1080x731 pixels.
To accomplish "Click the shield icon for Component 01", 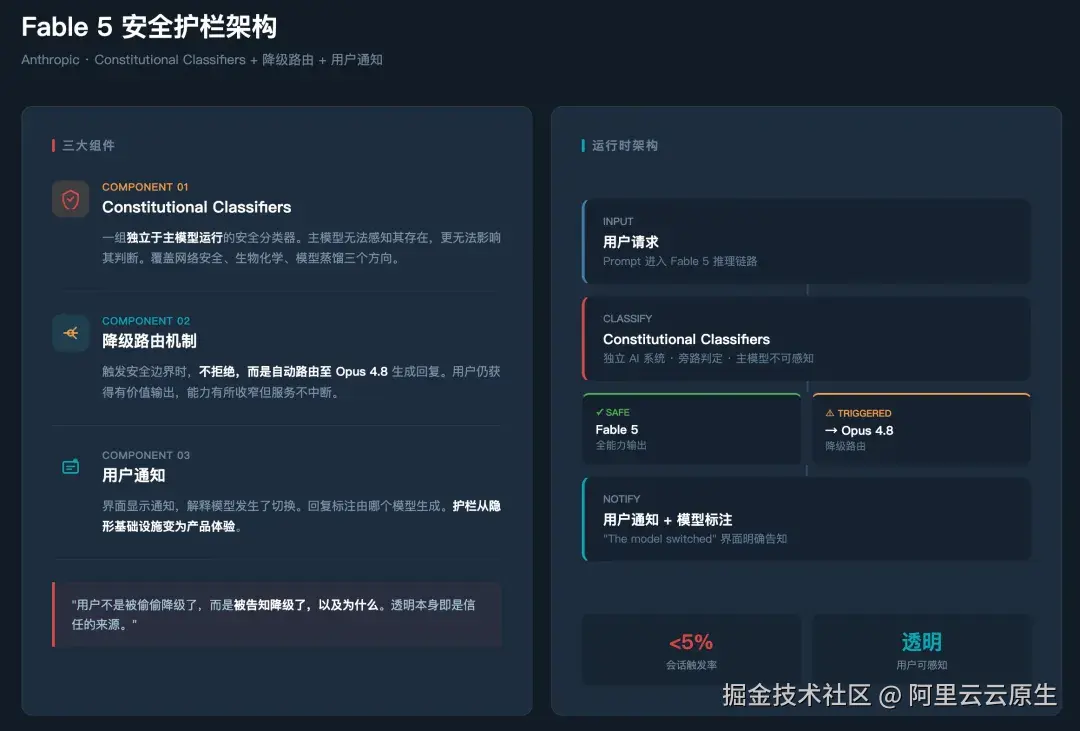I will pyautogui.click(x=70, y=199).
